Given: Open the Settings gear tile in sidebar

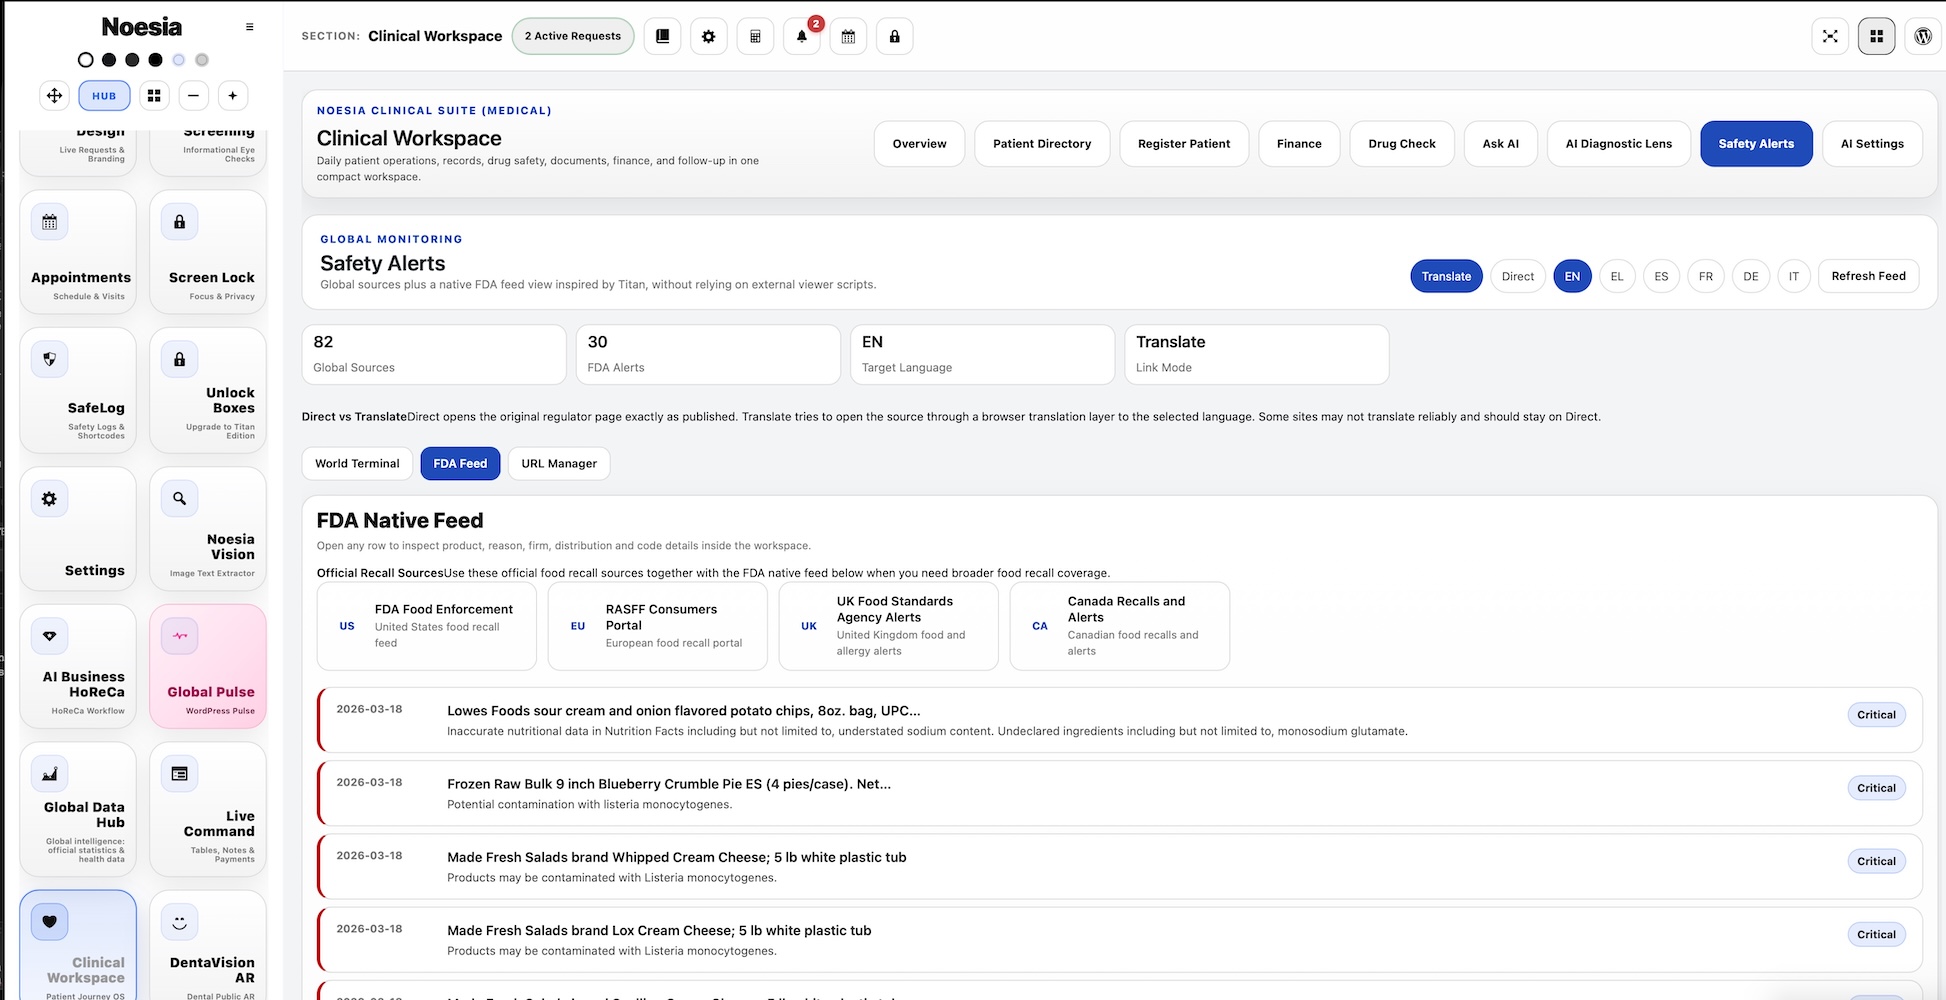Looking at the screenshot, I should [x=78, y=529].
